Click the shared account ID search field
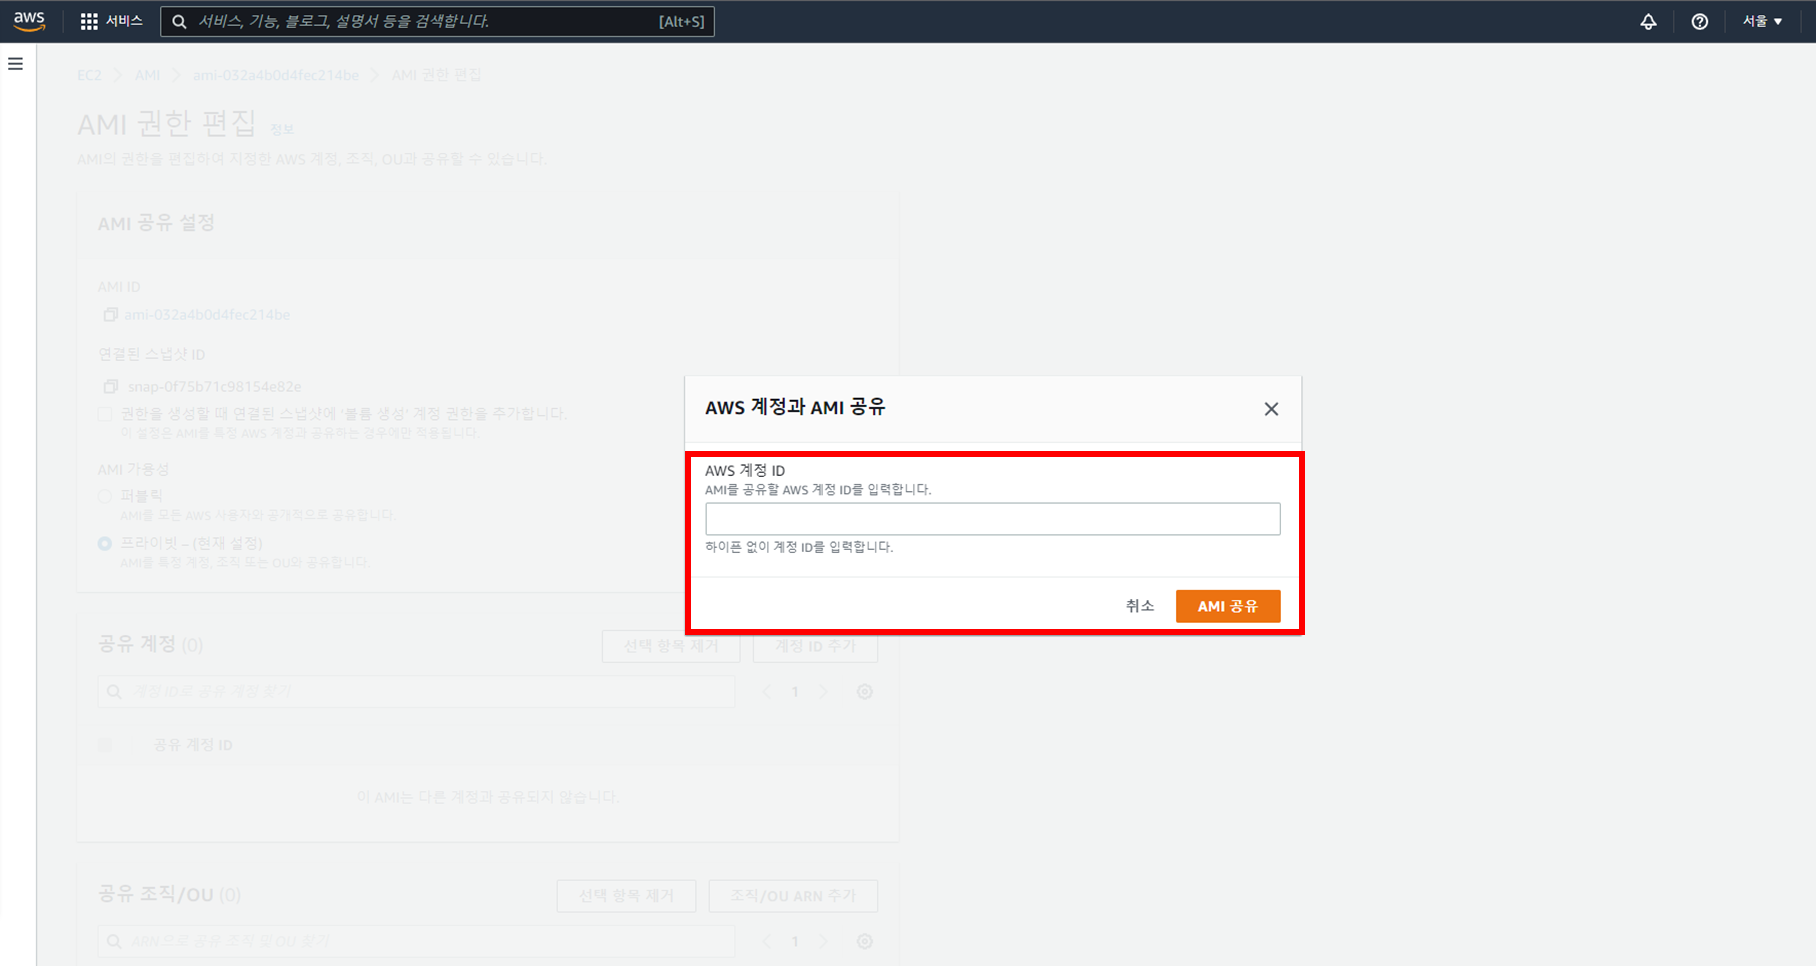 coord(416,691)
